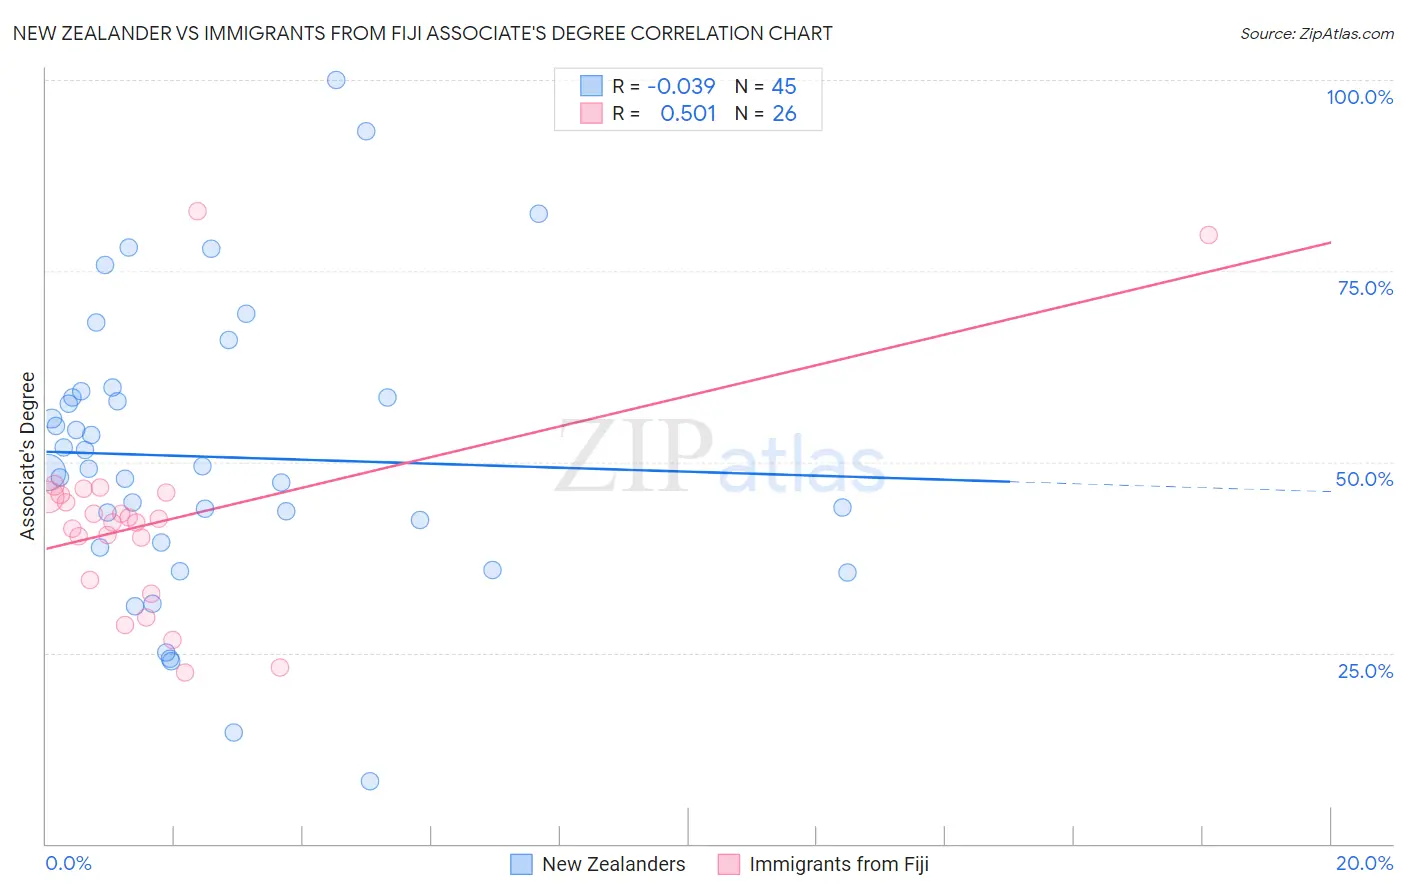The image size is (1406, 892).
Task: Click the pink Immigrants from Fiji legend swatch
Action: coord(729,864)
